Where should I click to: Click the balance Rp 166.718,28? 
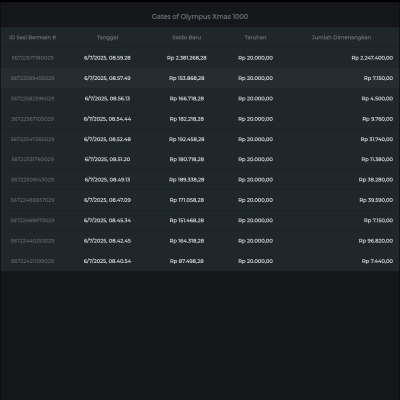point(187,99)
